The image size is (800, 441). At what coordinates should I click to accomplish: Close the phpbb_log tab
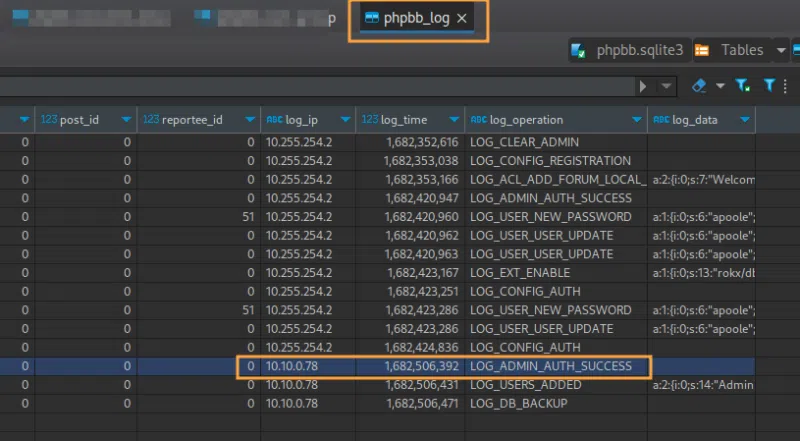[461, 19]
